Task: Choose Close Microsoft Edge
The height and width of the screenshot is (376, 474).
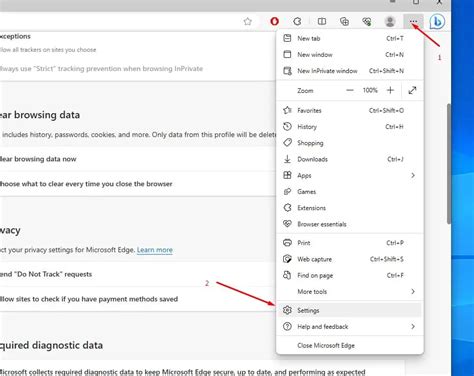Action: (x=350, y=346)
